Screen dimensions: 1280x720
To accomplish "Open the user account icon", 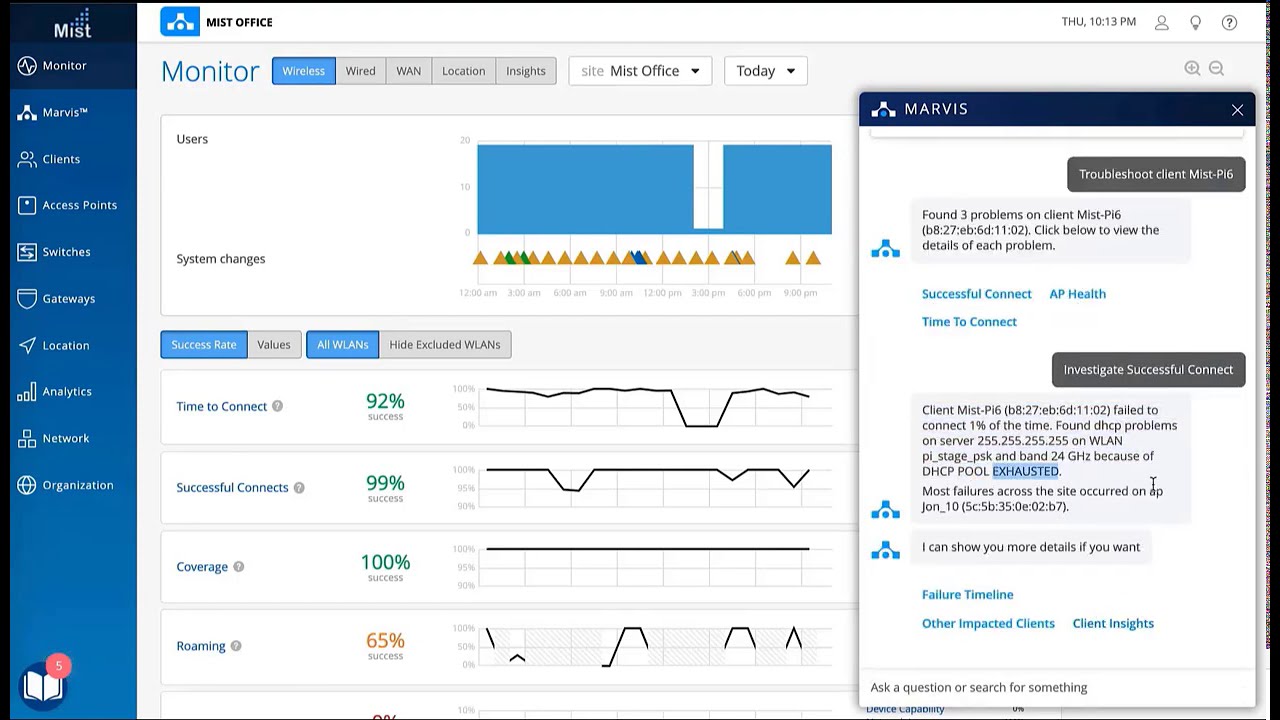I will (1161, 22).
